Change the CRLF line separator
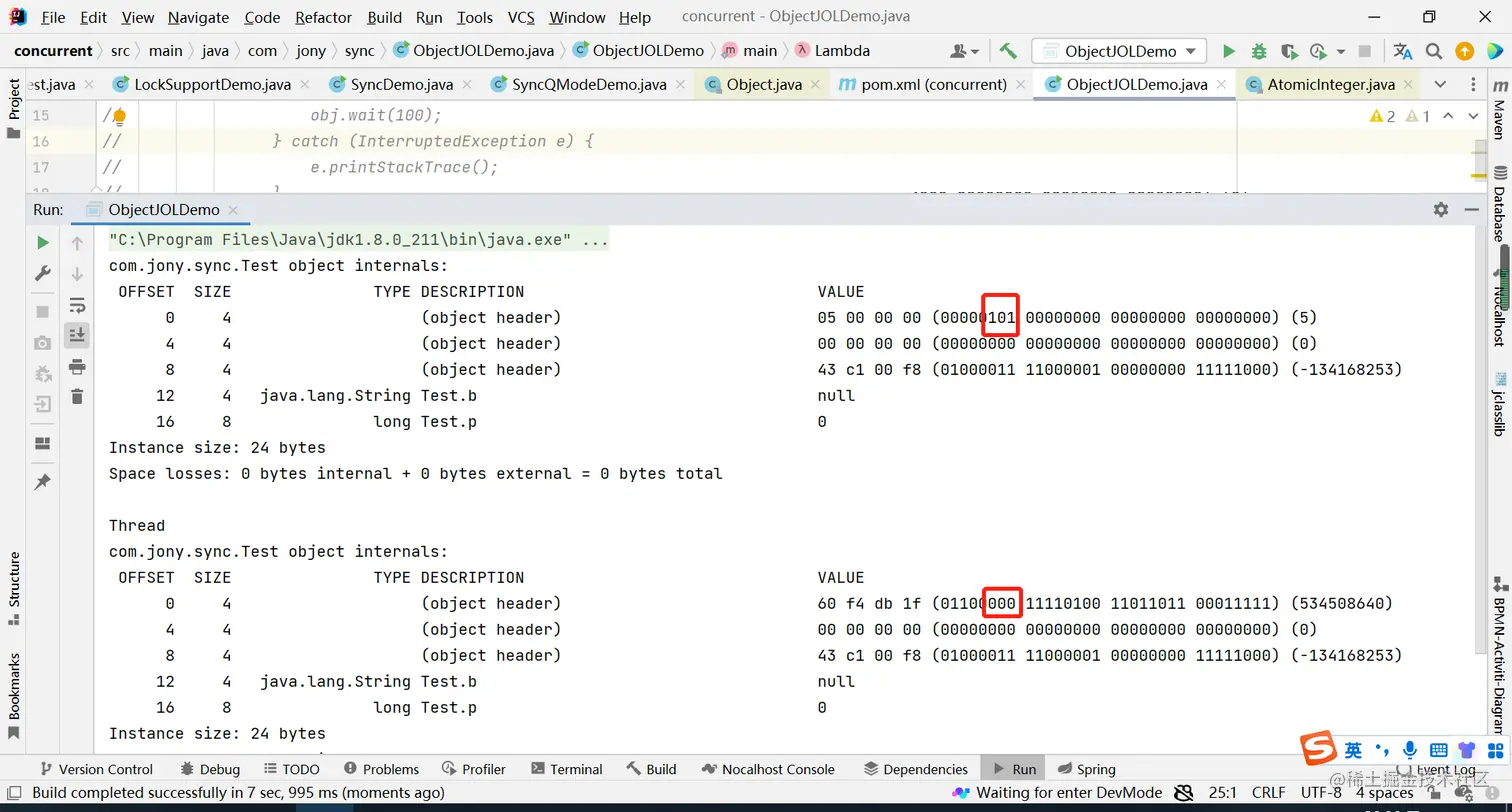Screen dimensions: 1512x812 [x=1268, y=792]
